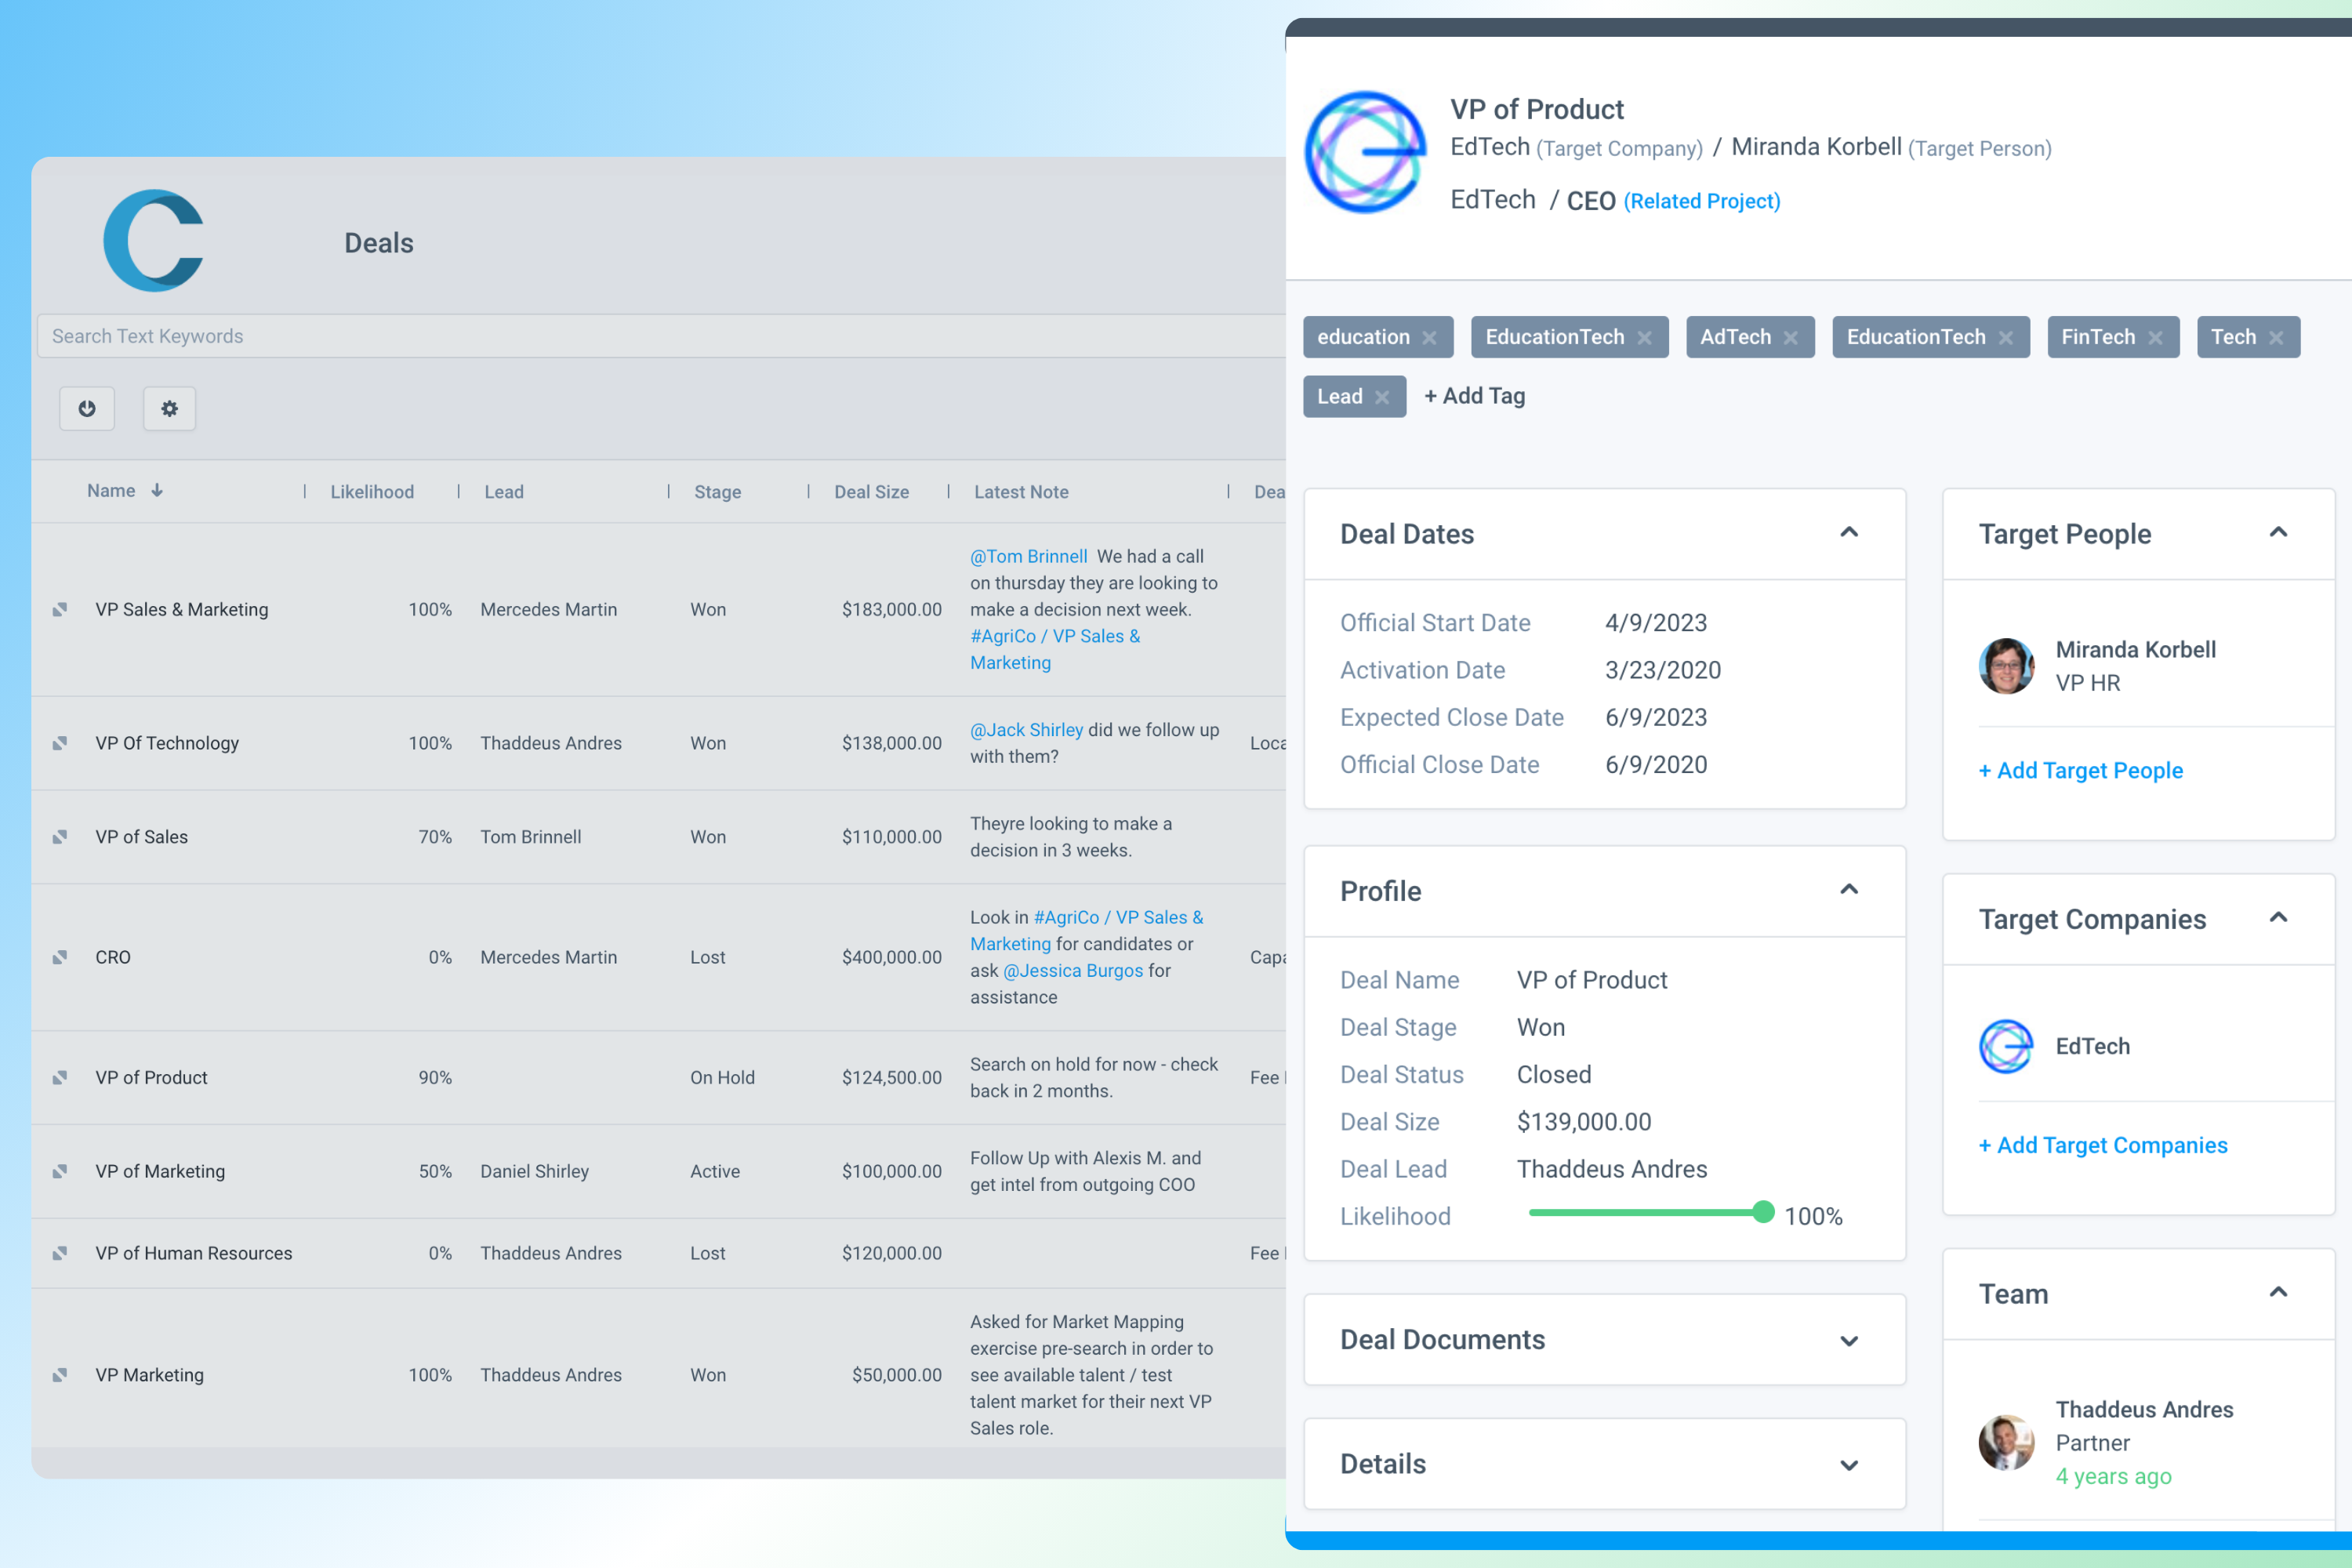This screenshot has height=1568, width=2352.
Task: Click the + Add Tag button
Action: [x=1474, y=396]
